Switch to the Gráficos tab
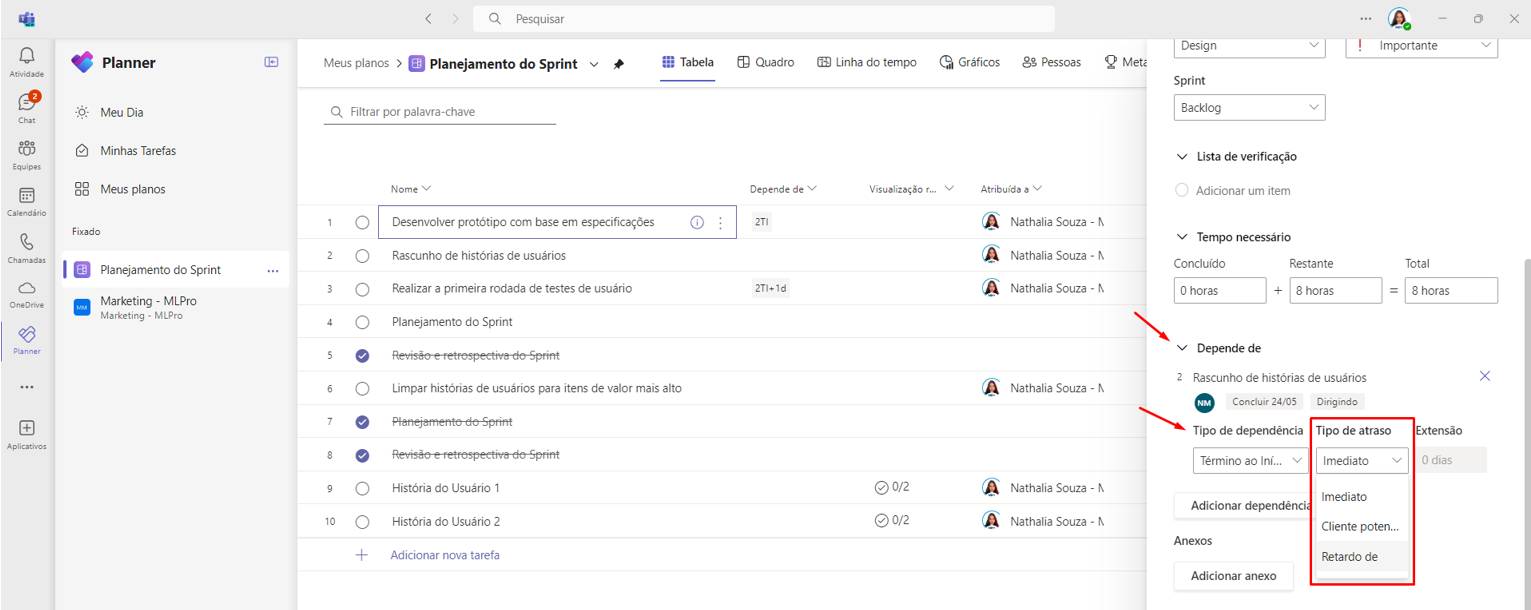This screenshot has height=610, width=1531. (970, 62)
